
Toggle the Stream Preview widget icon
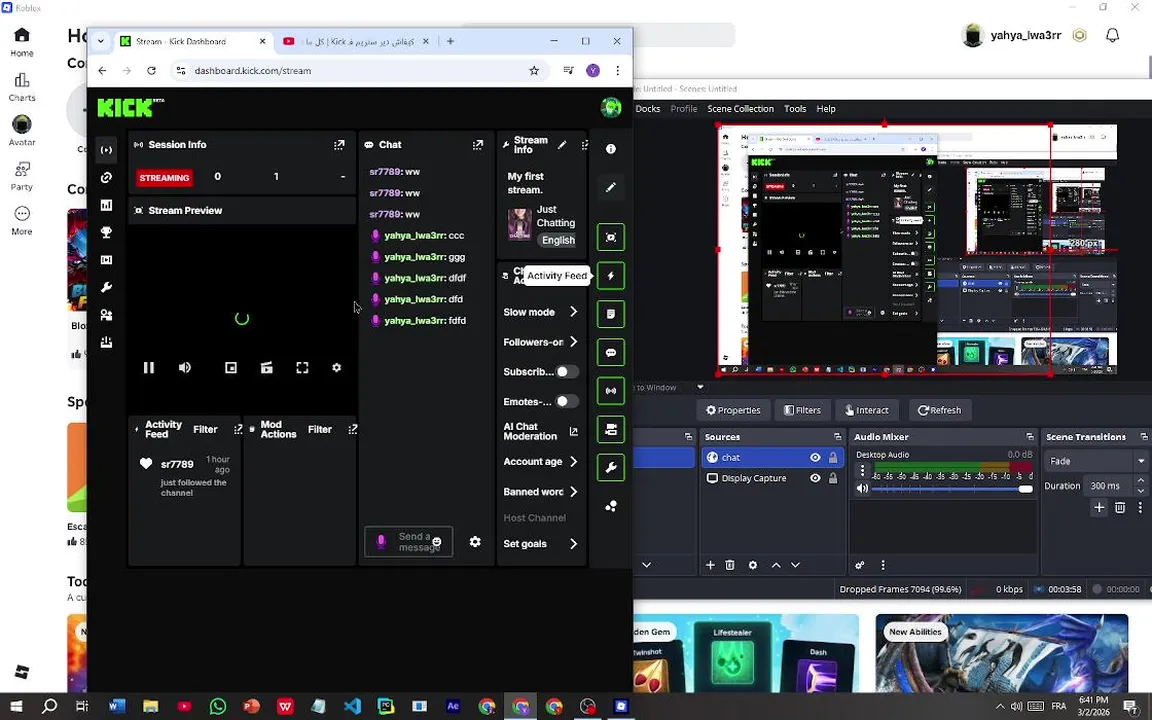(x=611, y=237)
